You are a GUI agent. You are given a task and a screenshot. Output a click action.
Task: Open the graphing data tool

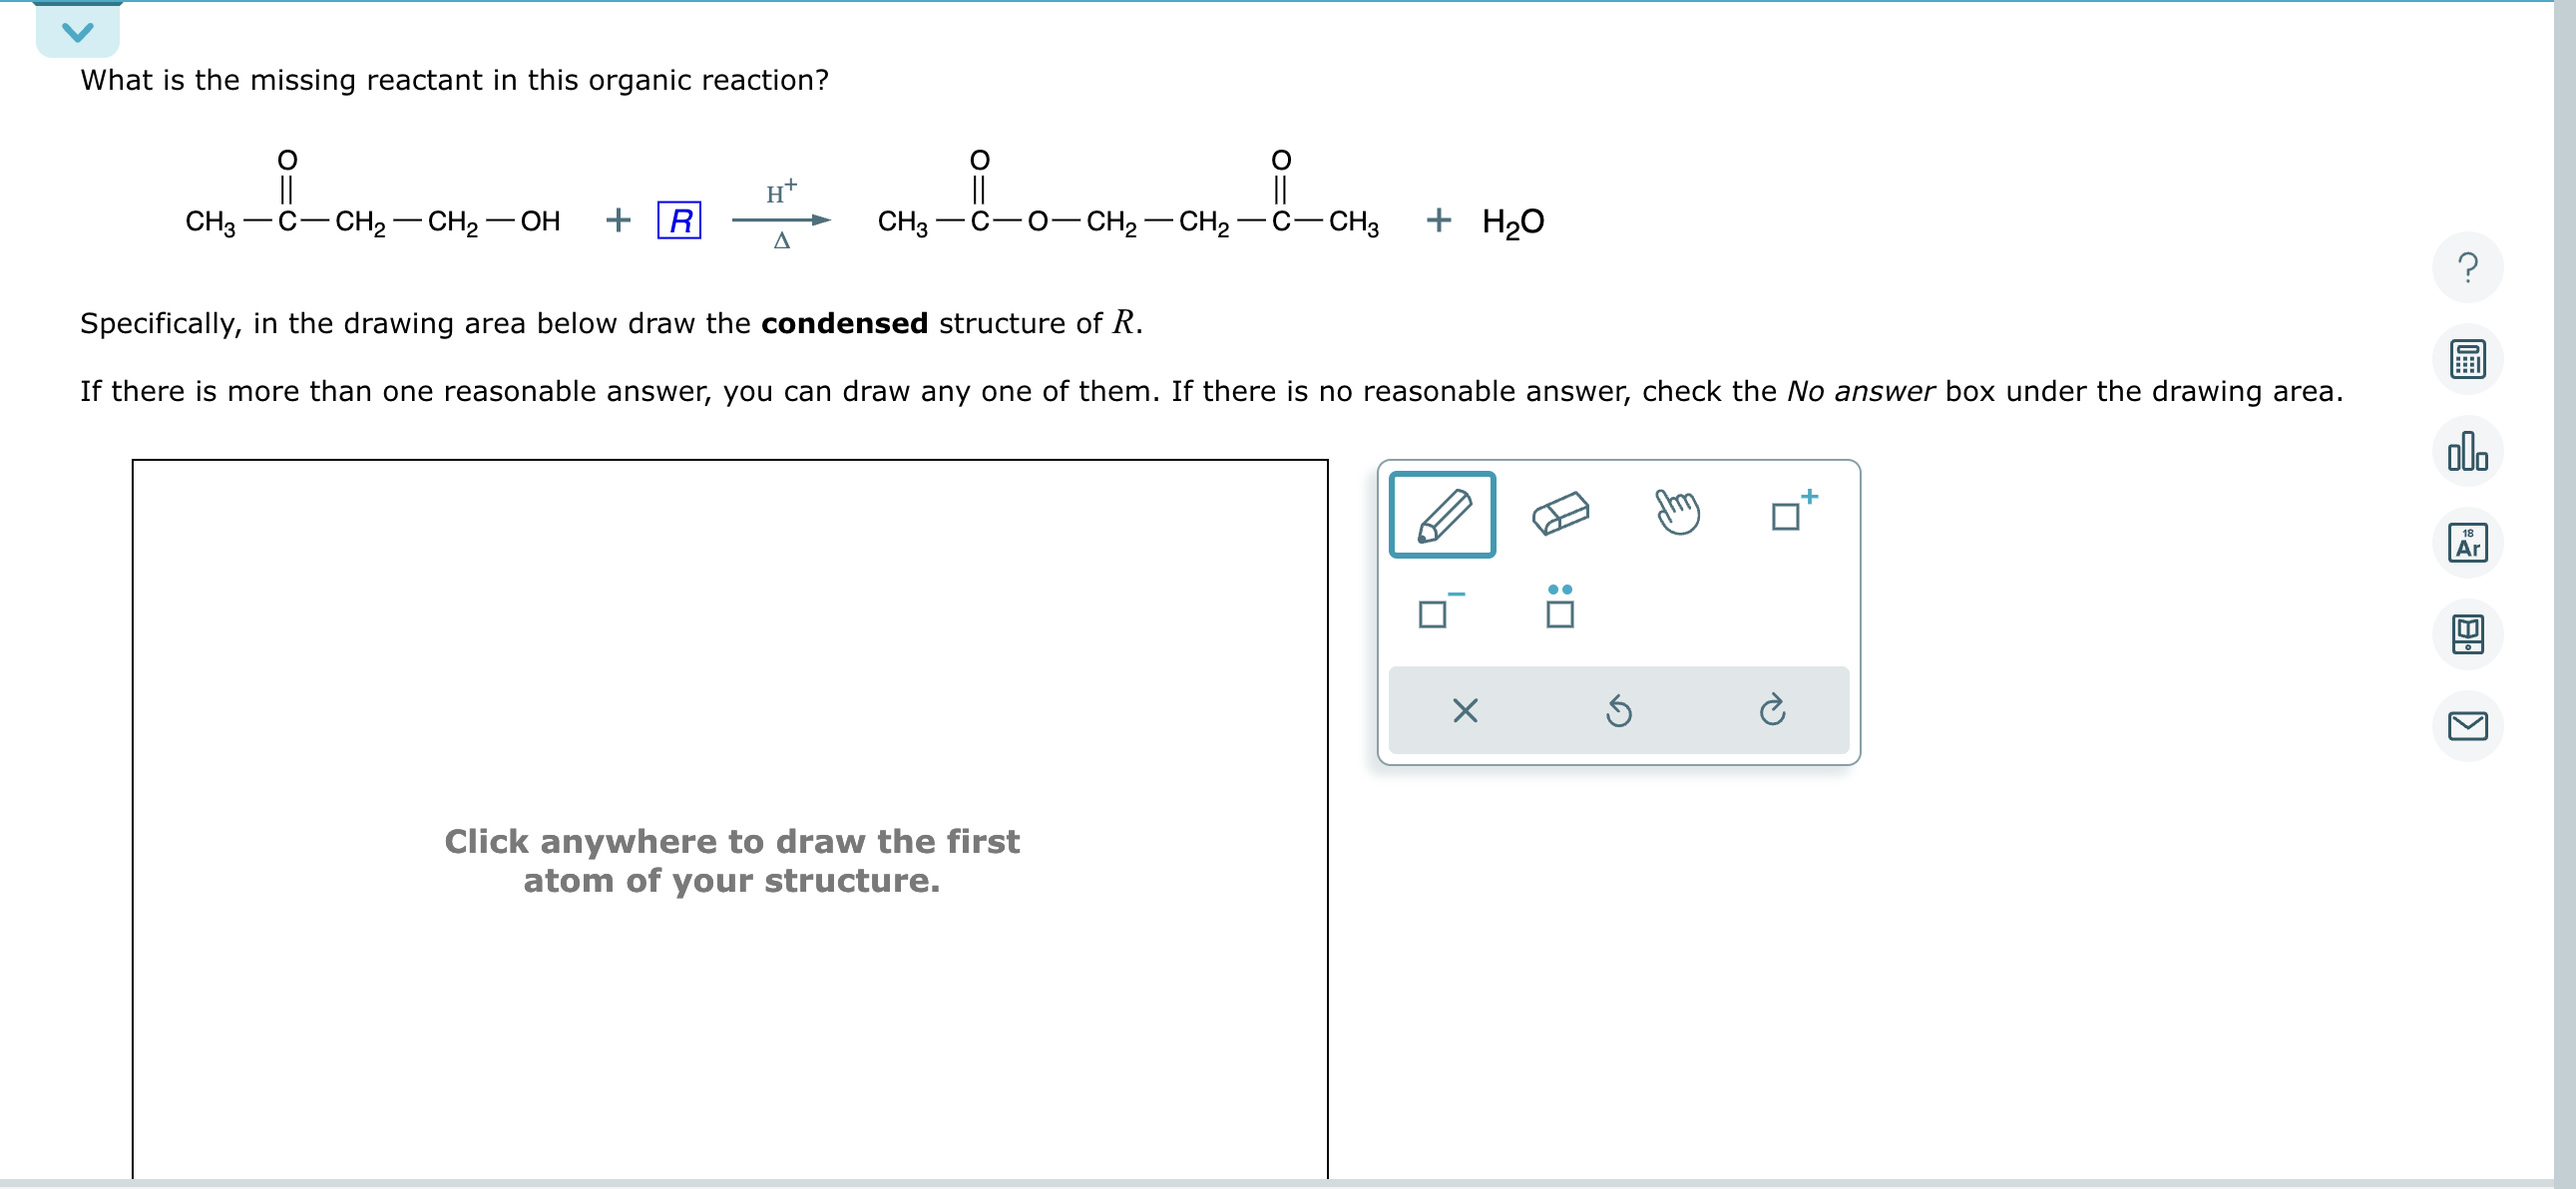(2467, 451)
